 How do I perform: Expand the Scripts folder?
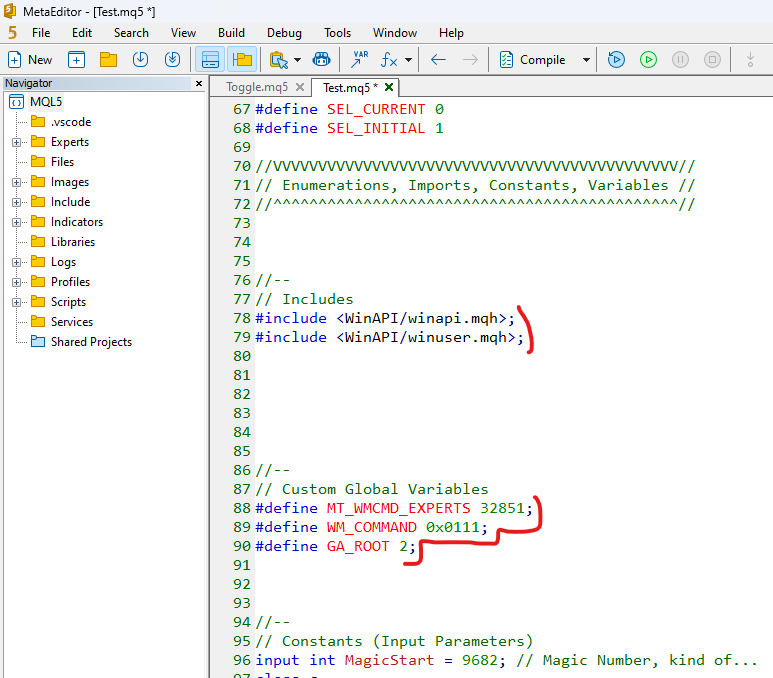click(x=16, y=302)
